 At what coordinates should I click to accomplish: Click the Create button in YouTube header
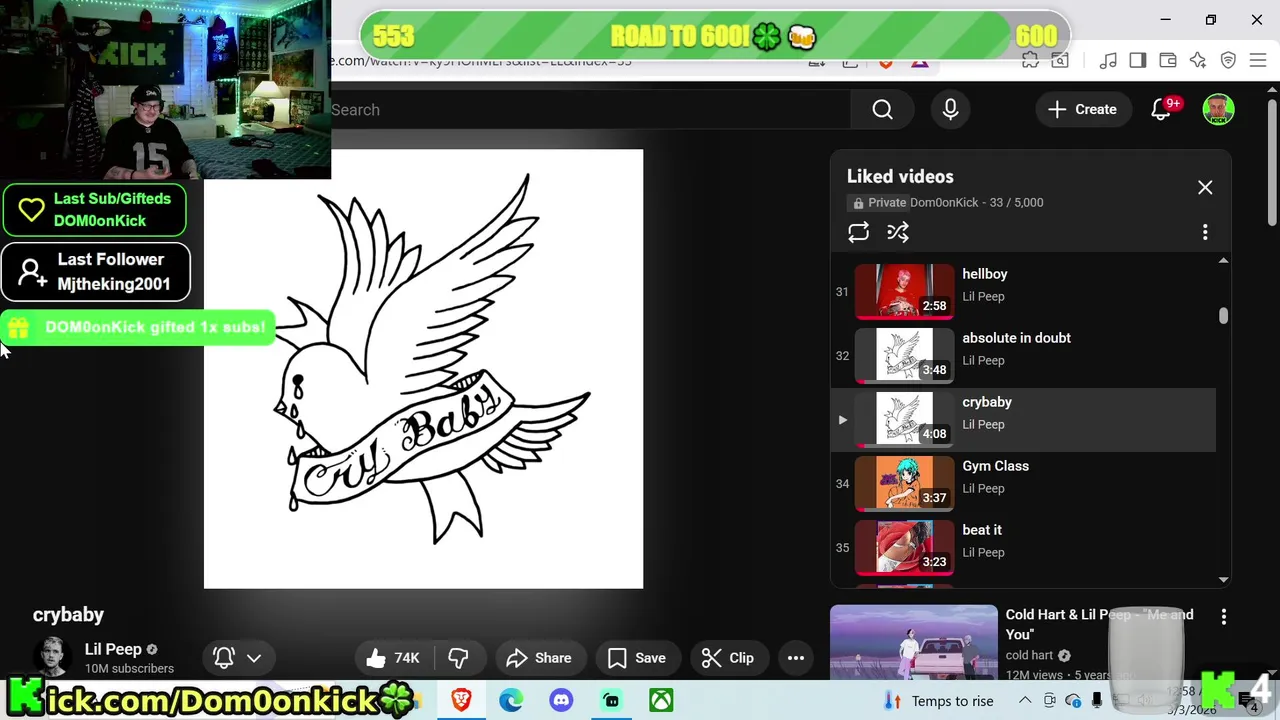(x=1082, y=110)
